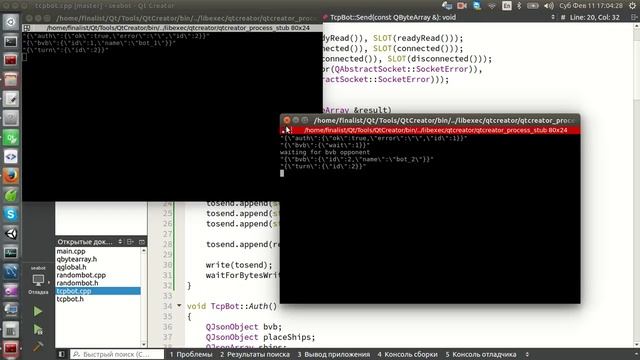Open the green leaf dock application
This screenshot has width=640, height=360.
coord(11,196)
